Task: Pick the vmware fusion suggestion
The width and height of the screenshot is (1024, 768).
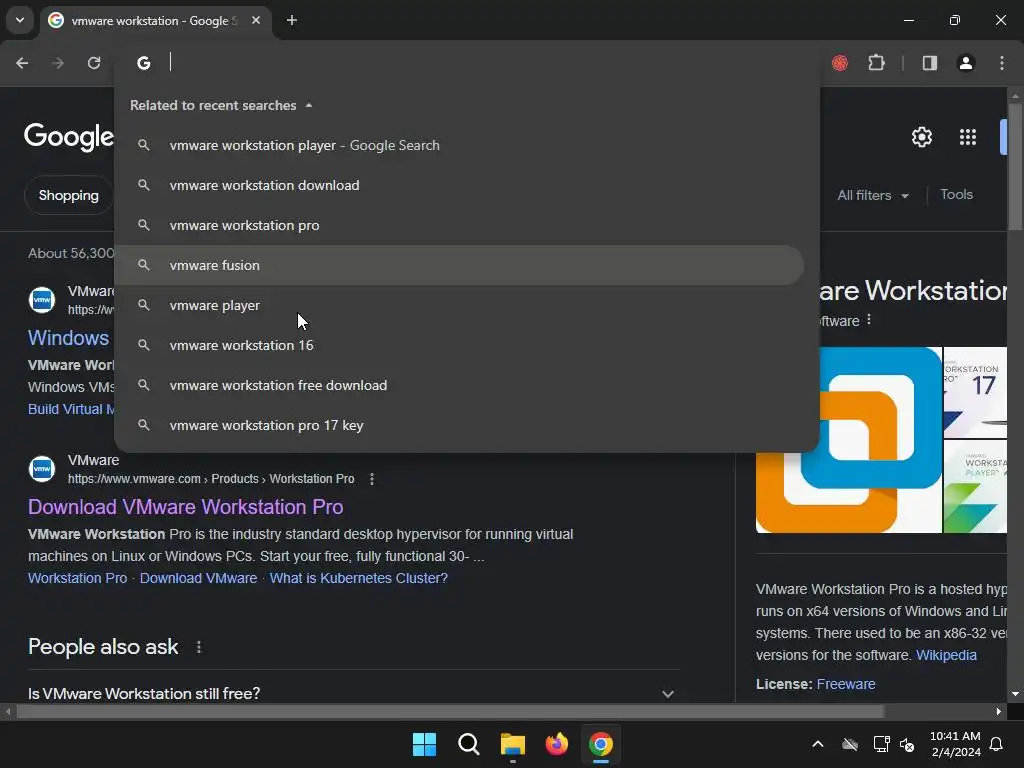Action: [458, 265]
